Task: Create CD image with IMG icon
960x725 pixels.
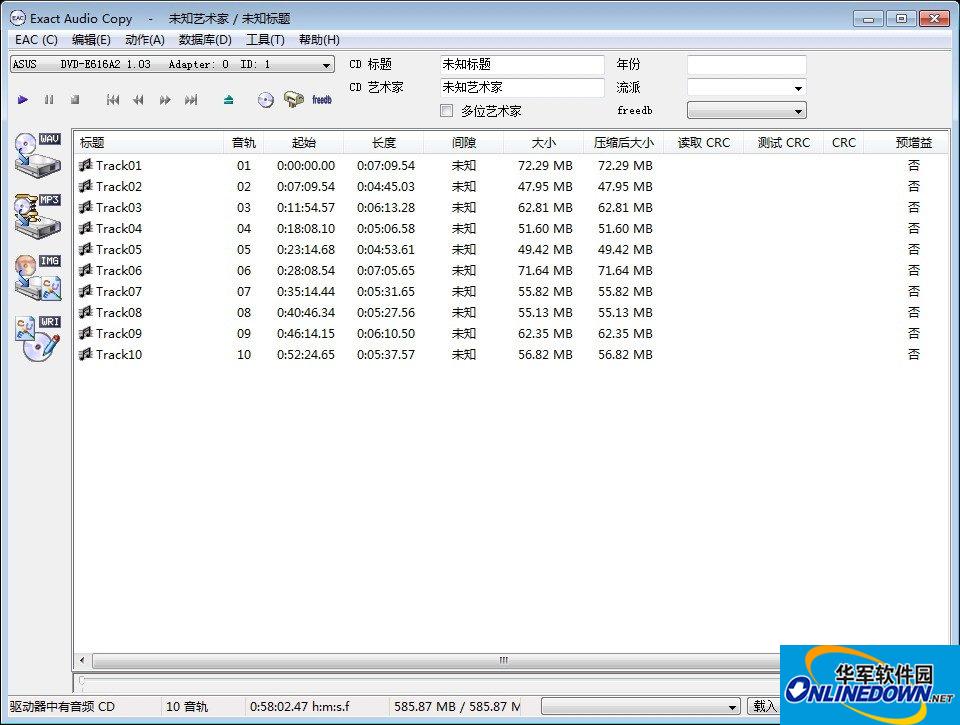Action: coord(37,277)
